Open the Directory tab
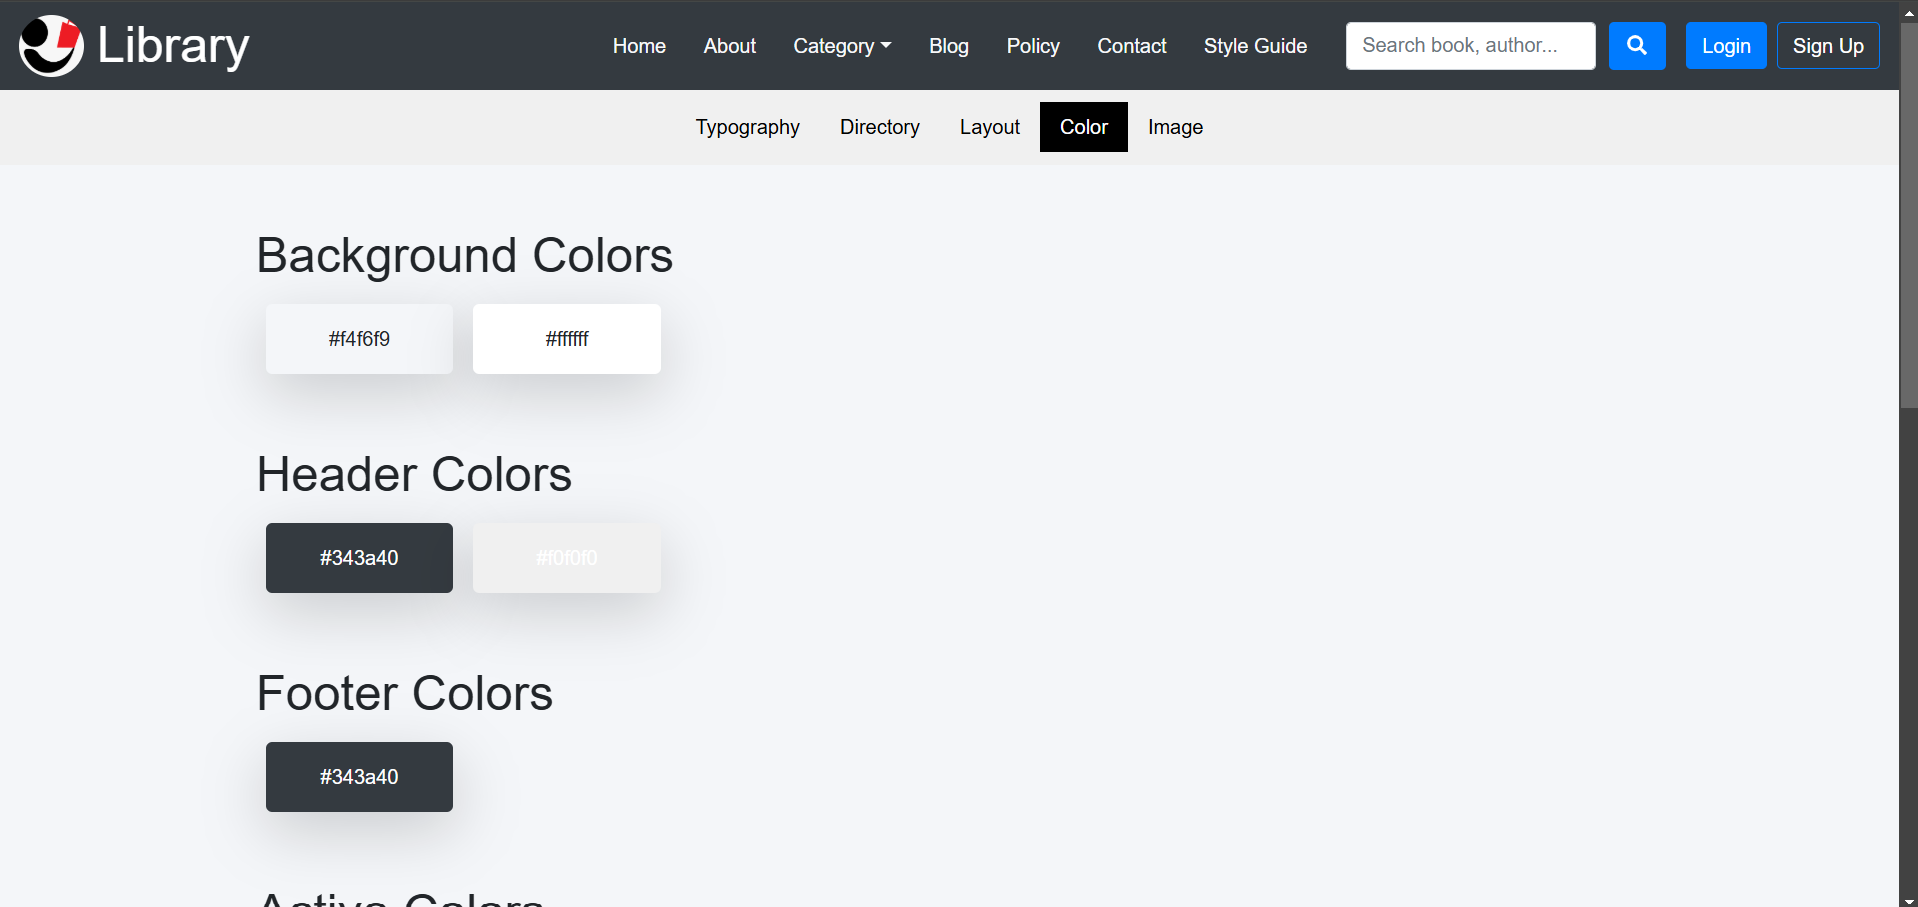1918x907 pixels. [x=879, y=127]
